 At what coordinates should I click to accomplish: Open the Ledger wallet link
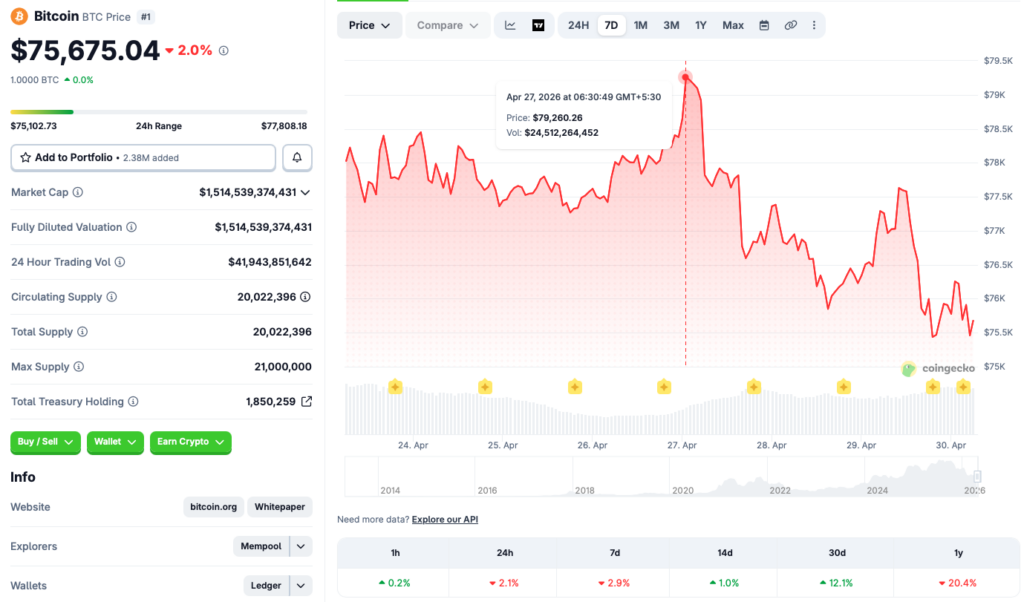266,586
